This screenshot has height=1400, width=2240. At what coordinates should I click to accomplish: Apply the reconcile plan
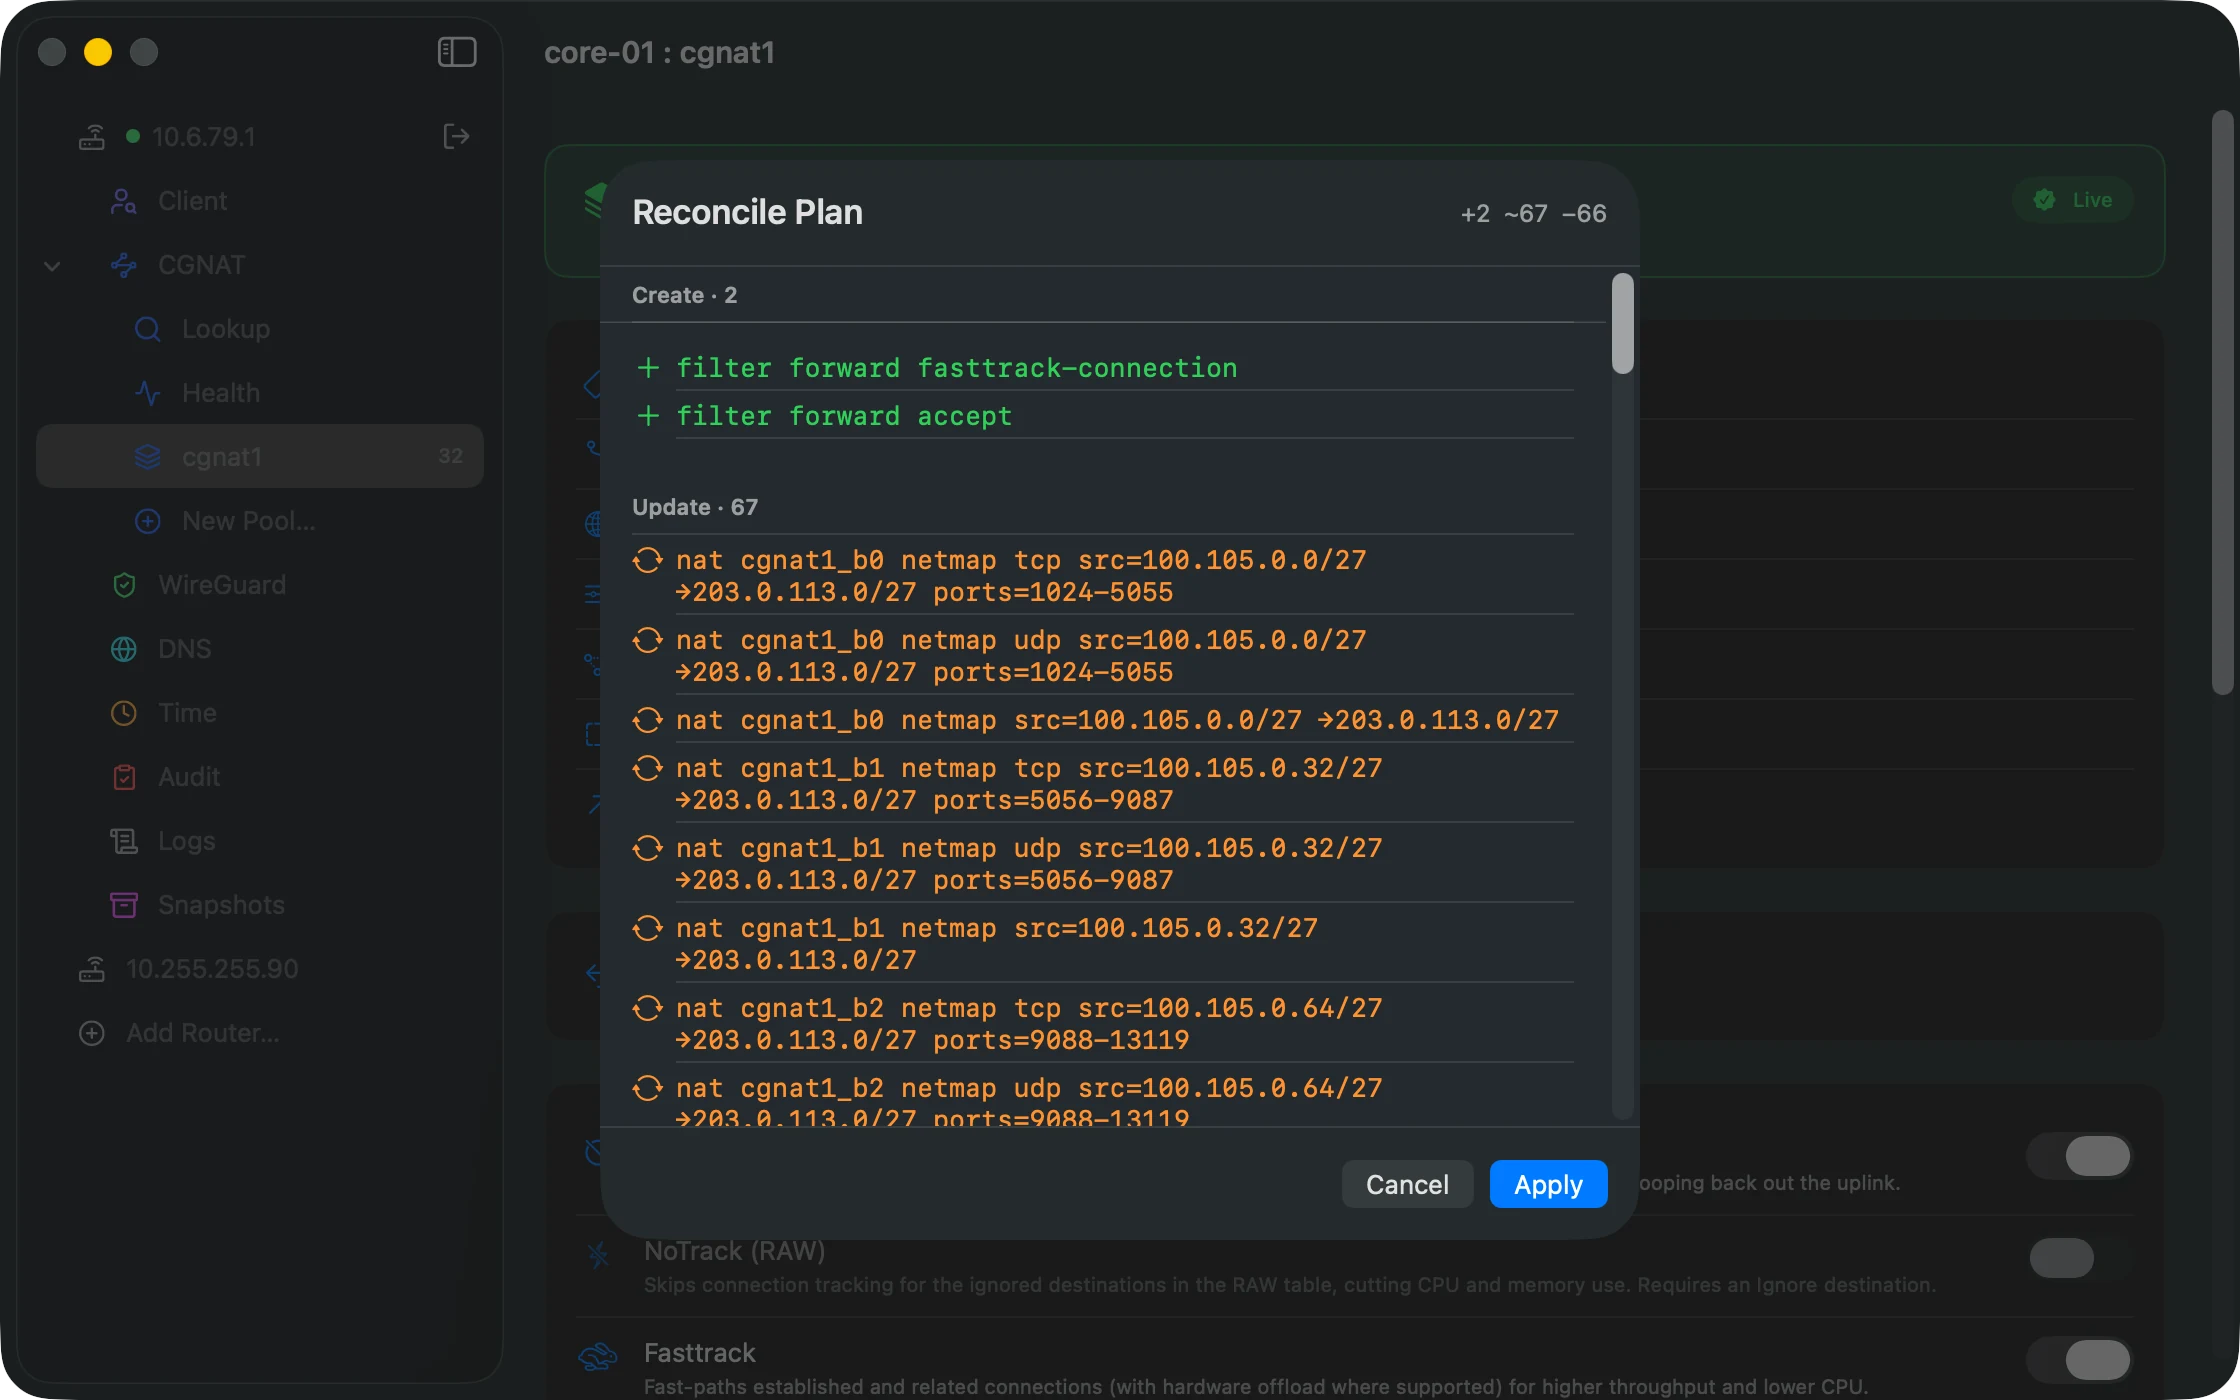(x=1548, y=1184)
